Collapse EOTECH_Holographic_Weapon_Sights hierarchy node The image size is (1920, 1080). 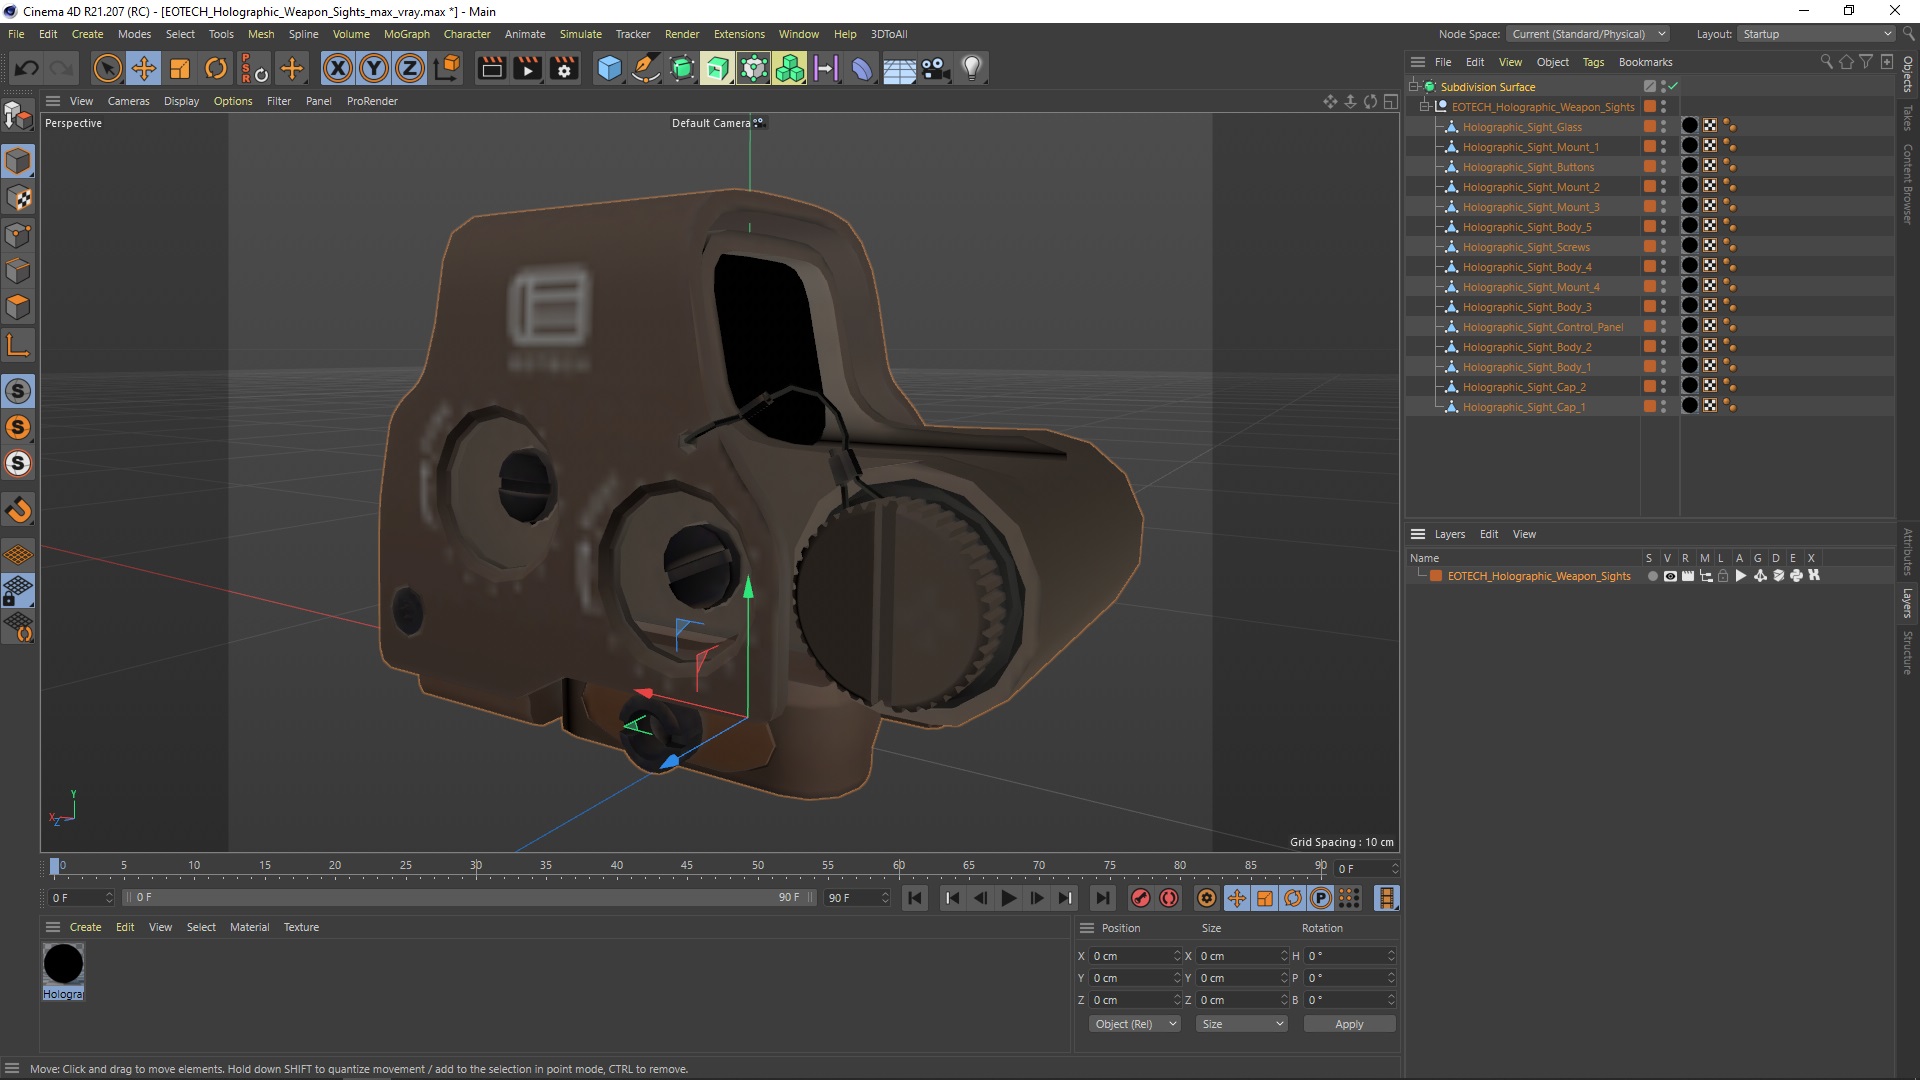click(1425, 107)
